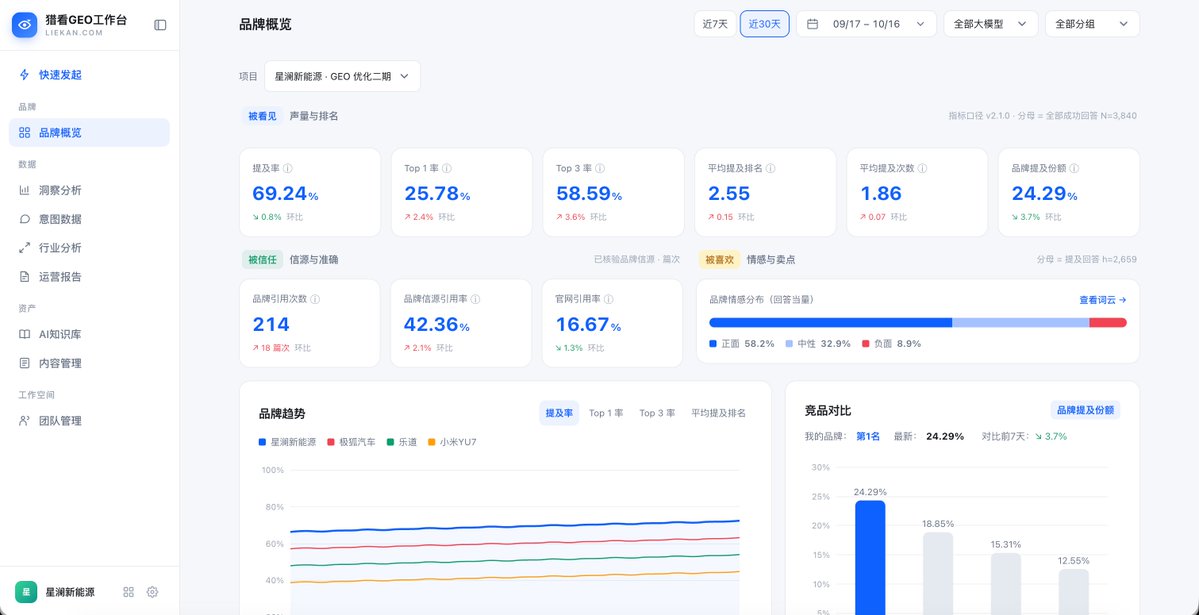Toggle 星澜新能源 series in chart legend
1199x615 pixels.
(x=288, y=442)
